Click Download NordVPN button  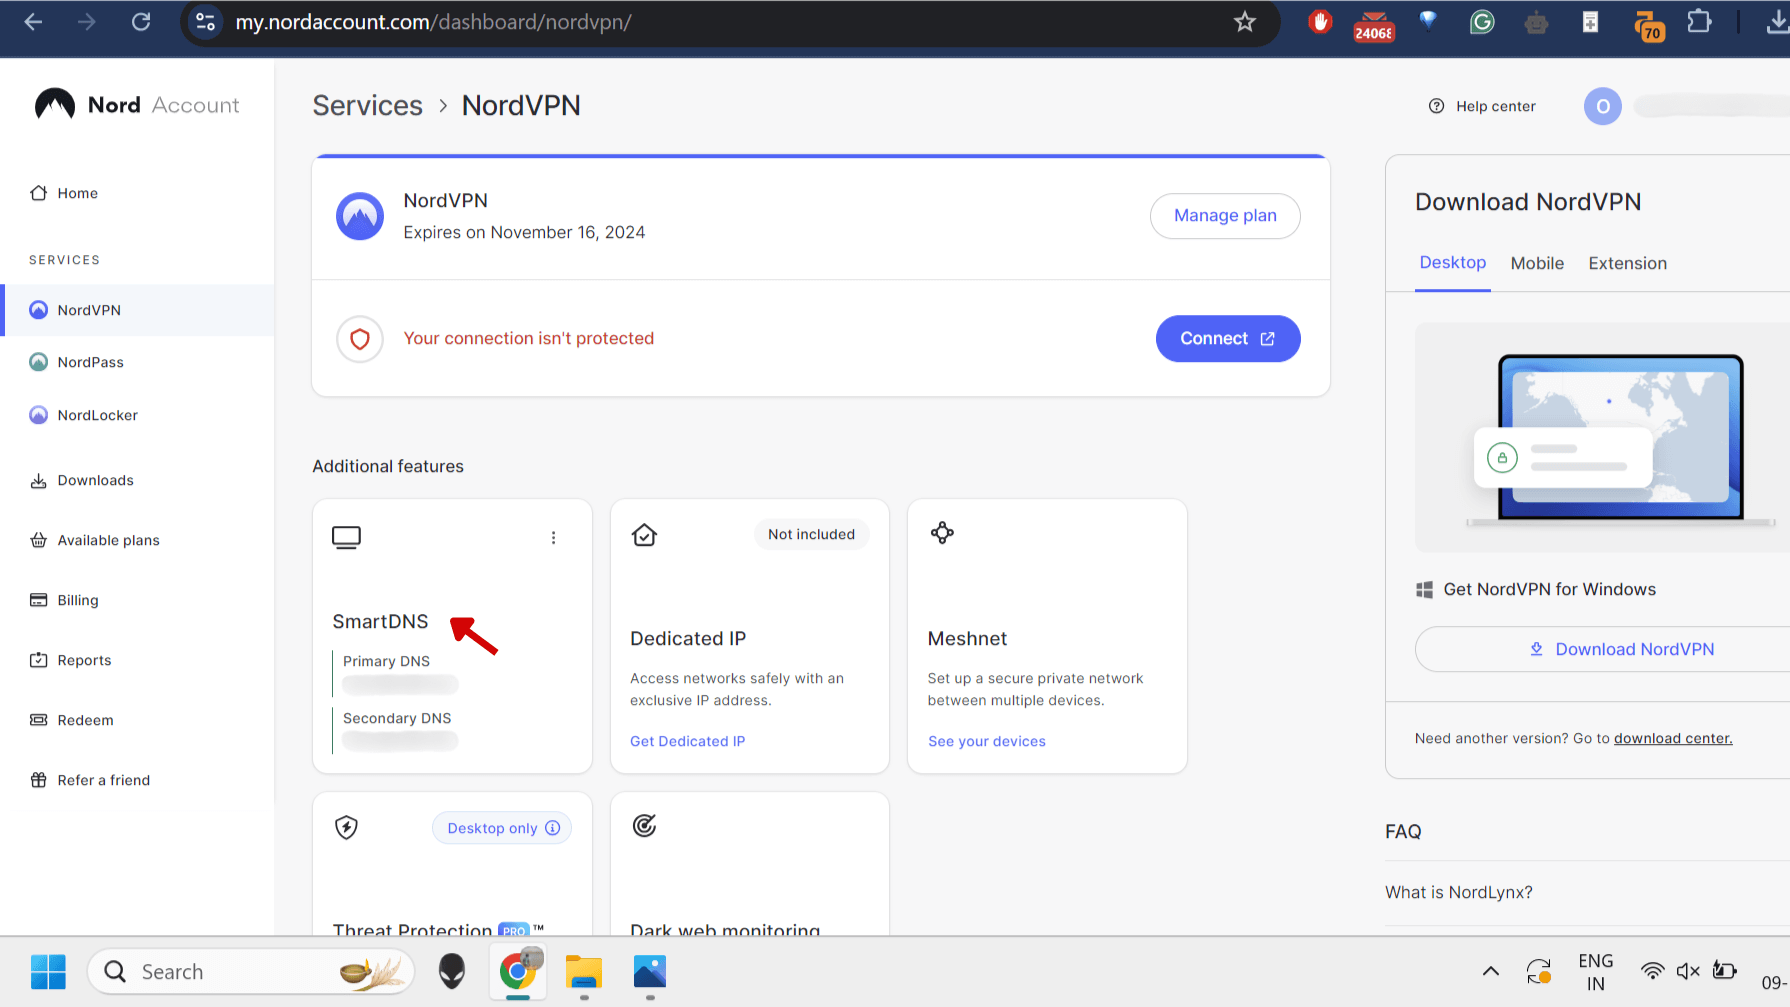[1623, 649]
